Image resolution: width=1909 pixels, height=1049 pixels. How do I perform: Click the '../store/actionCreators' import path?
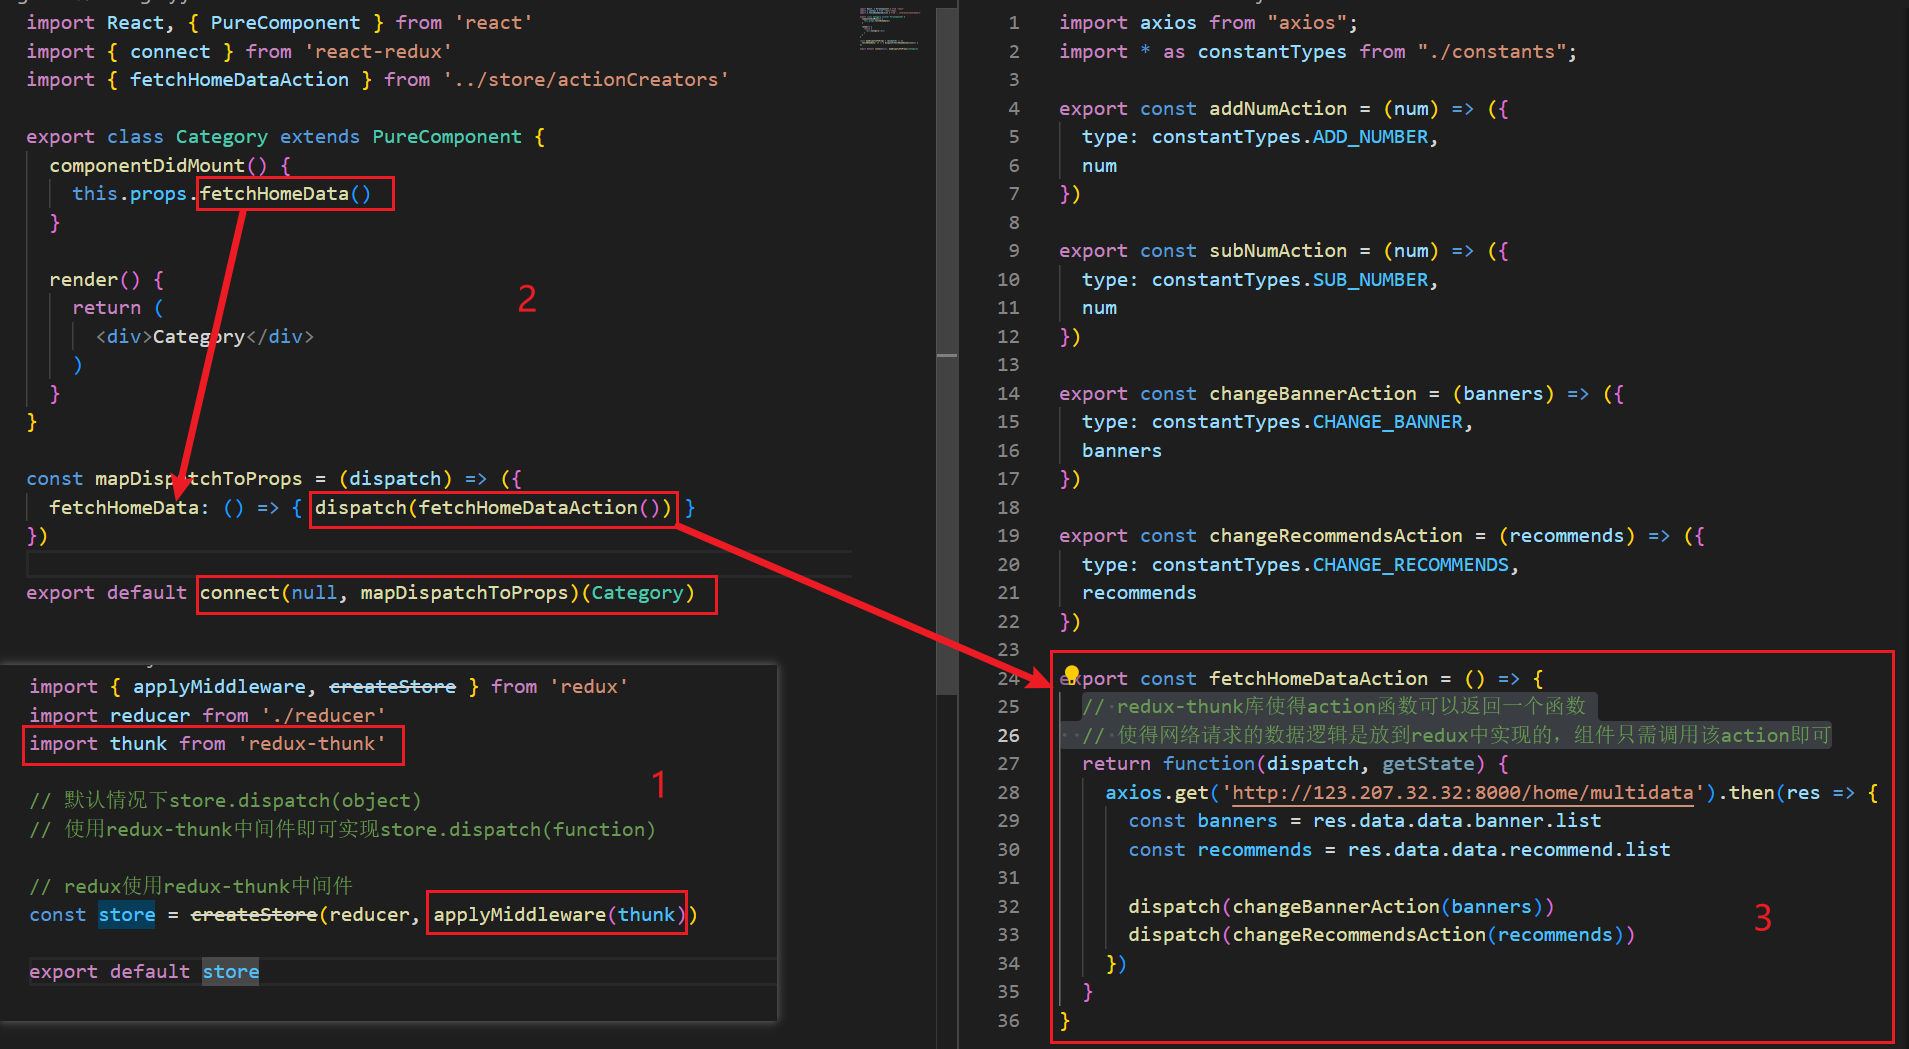click(x=586, y=80)
